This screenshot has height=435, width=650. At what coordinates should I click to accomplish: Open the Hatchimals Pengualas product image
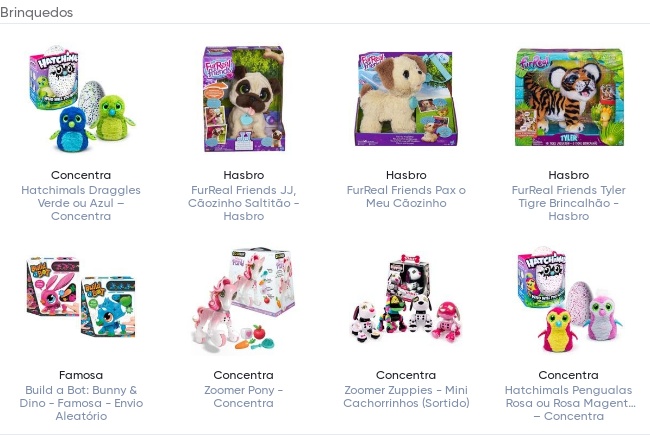[569, 299]
